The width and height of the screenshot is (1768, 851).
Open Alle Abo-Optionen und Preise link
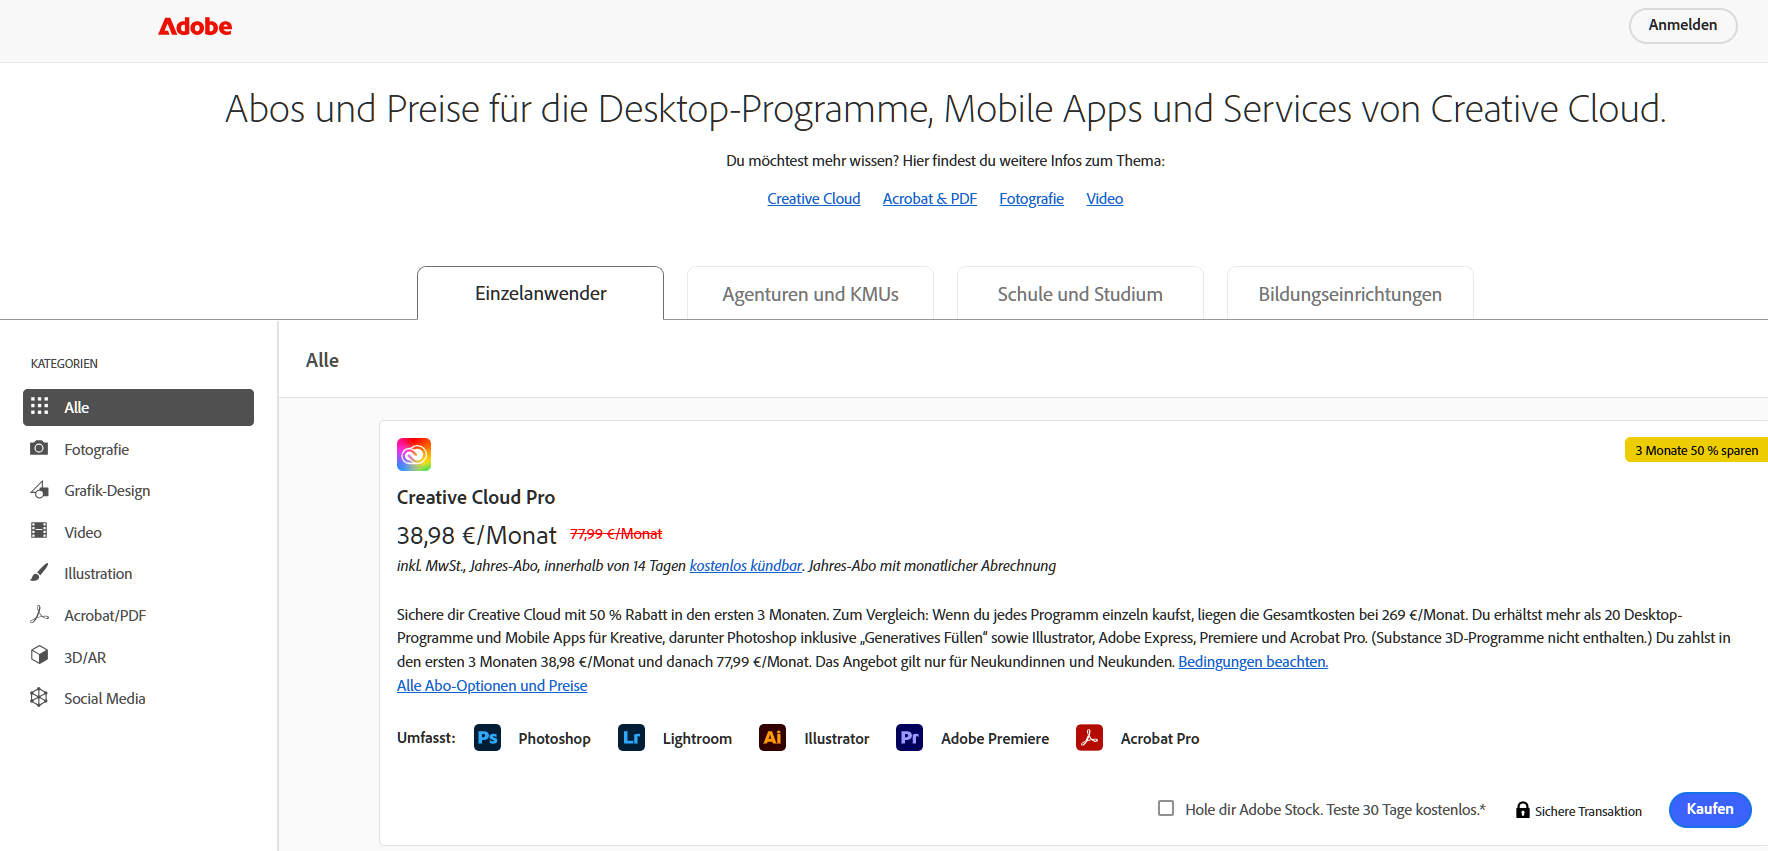492,686
